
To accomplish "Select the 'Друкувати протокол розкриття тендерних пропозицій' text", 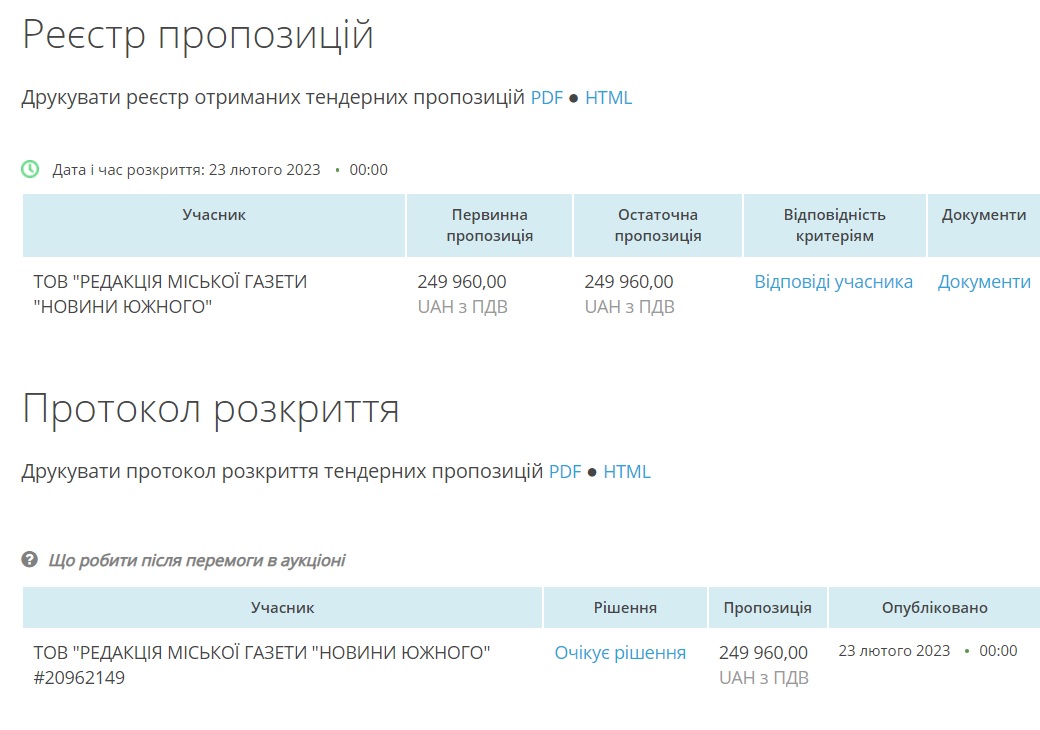I will click(x=282, y=472).
